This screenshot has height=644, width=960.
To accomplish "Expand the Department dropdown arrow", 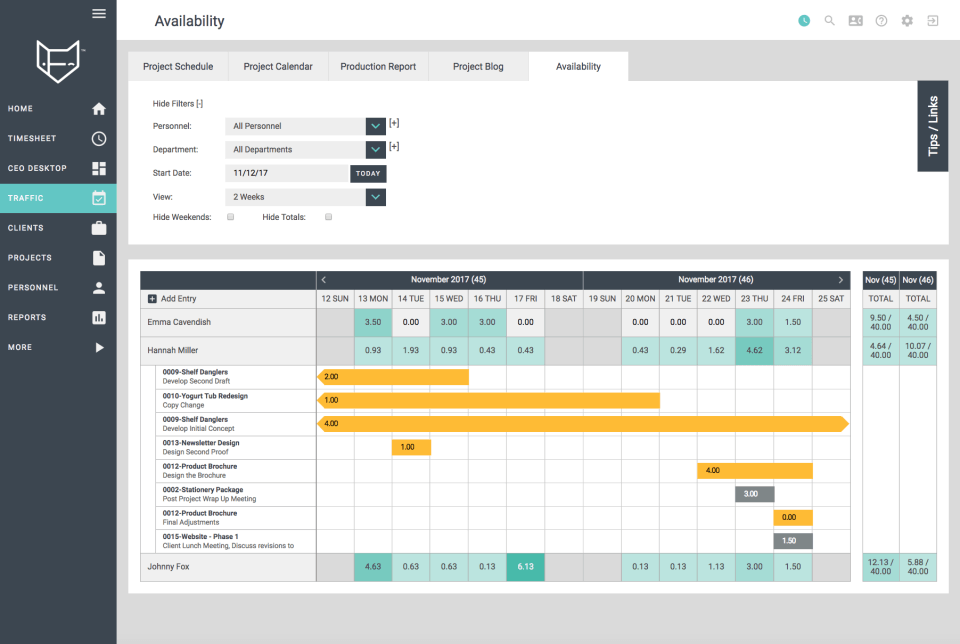I will (x=376, y=149).
